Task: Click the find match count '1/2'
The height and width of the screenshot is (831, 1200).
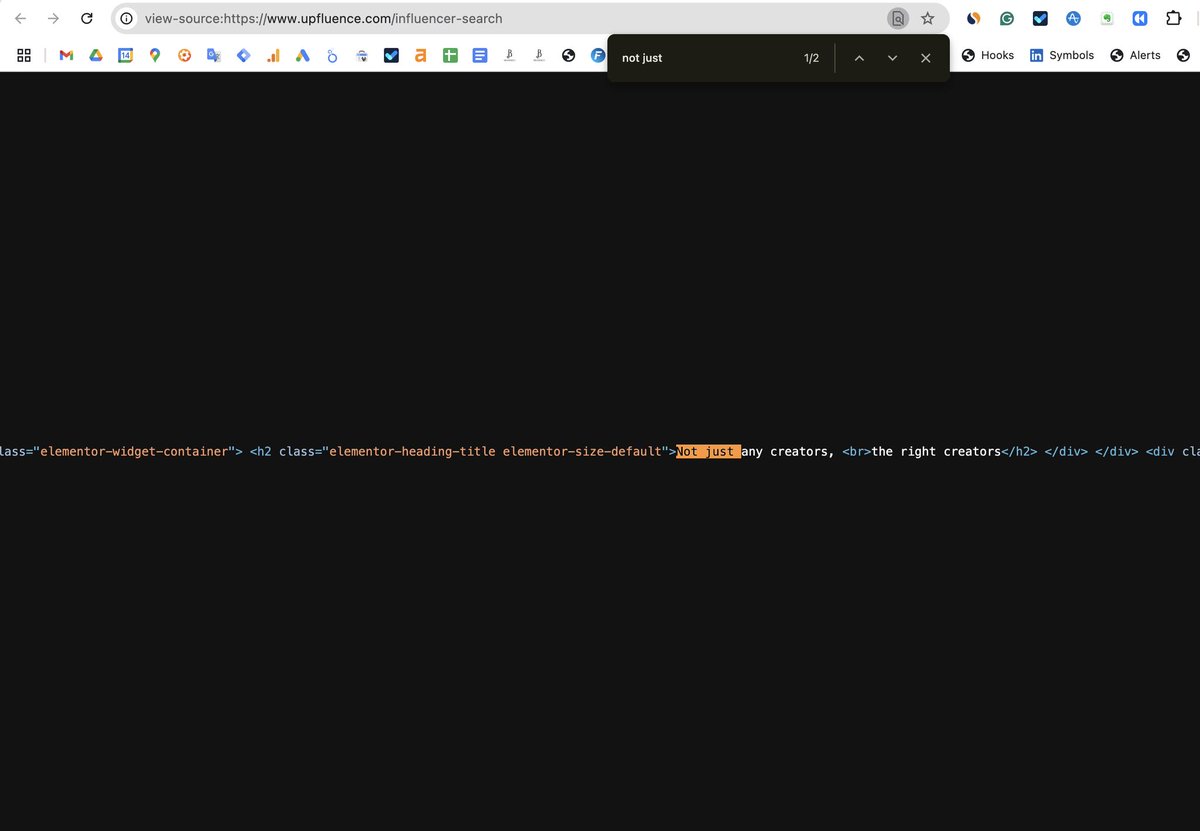Action: 811,58
